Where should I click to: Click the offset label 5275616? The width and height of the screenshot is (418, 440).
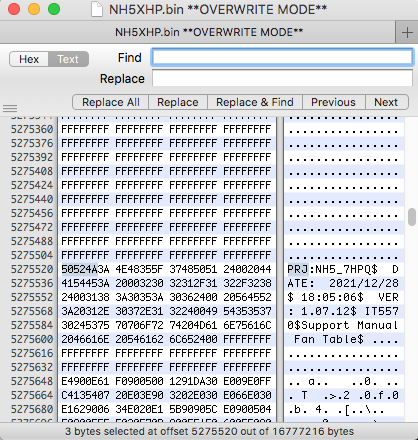32,353
